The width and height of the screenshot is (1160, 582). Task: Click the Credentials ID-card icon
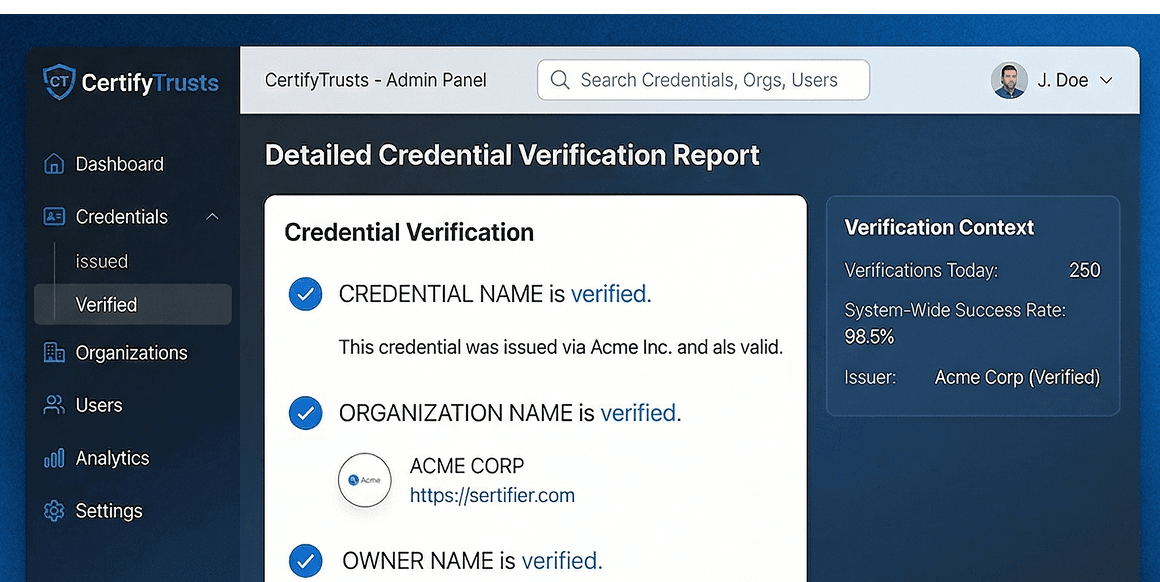pos(52,216)
